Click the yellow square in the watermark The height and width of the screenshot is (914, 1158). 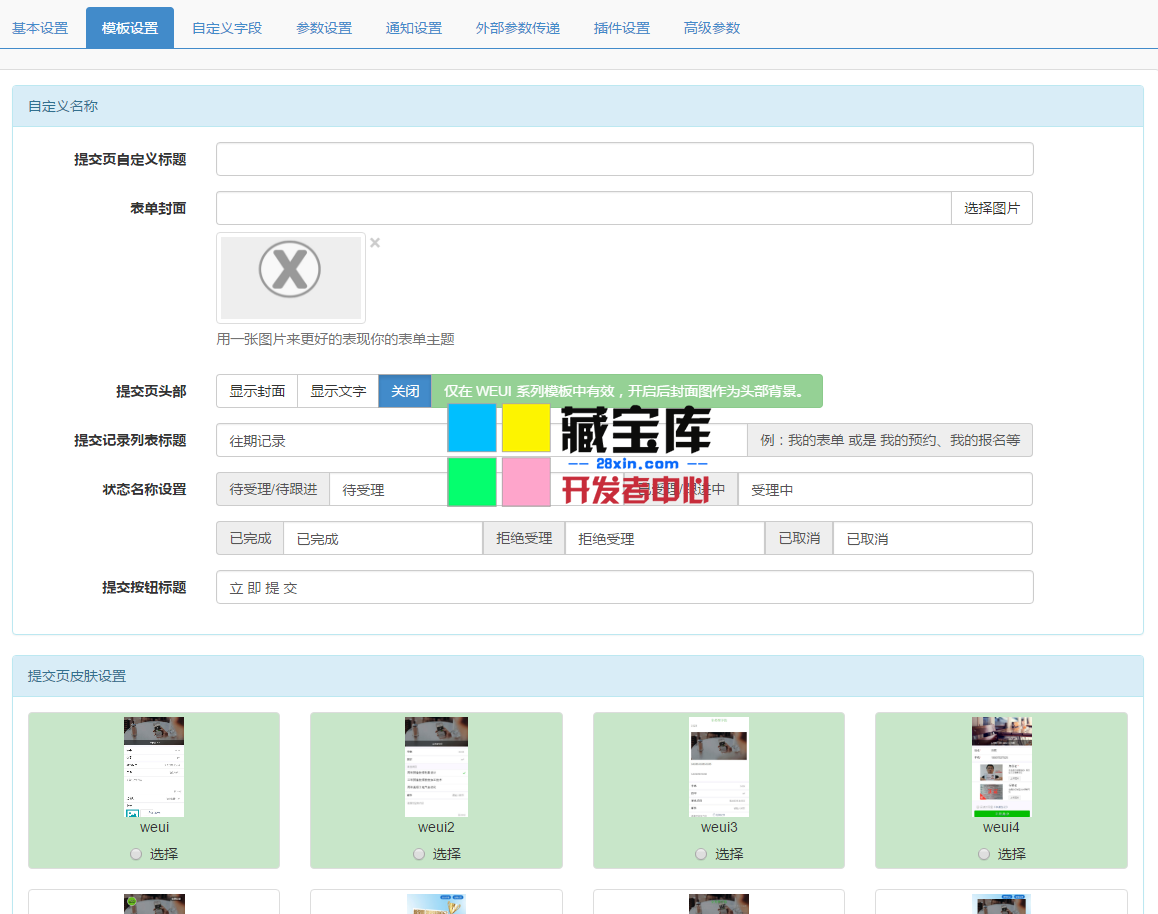click(526, 428)
